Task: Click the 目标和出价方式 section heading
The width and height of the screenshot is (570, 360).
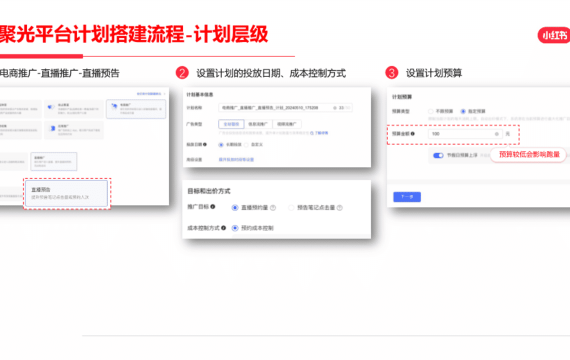Action: coord(209,191)
